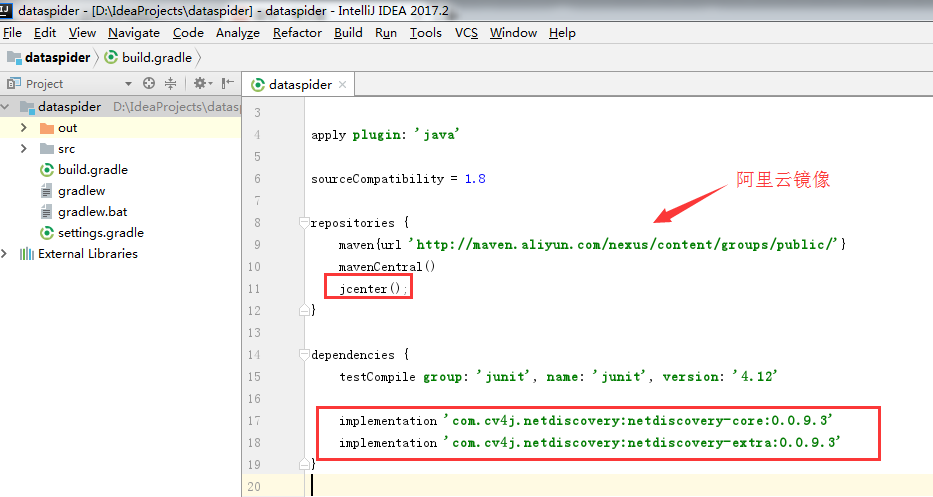Click the aliyun maven URL string

(x=622, y=244)
